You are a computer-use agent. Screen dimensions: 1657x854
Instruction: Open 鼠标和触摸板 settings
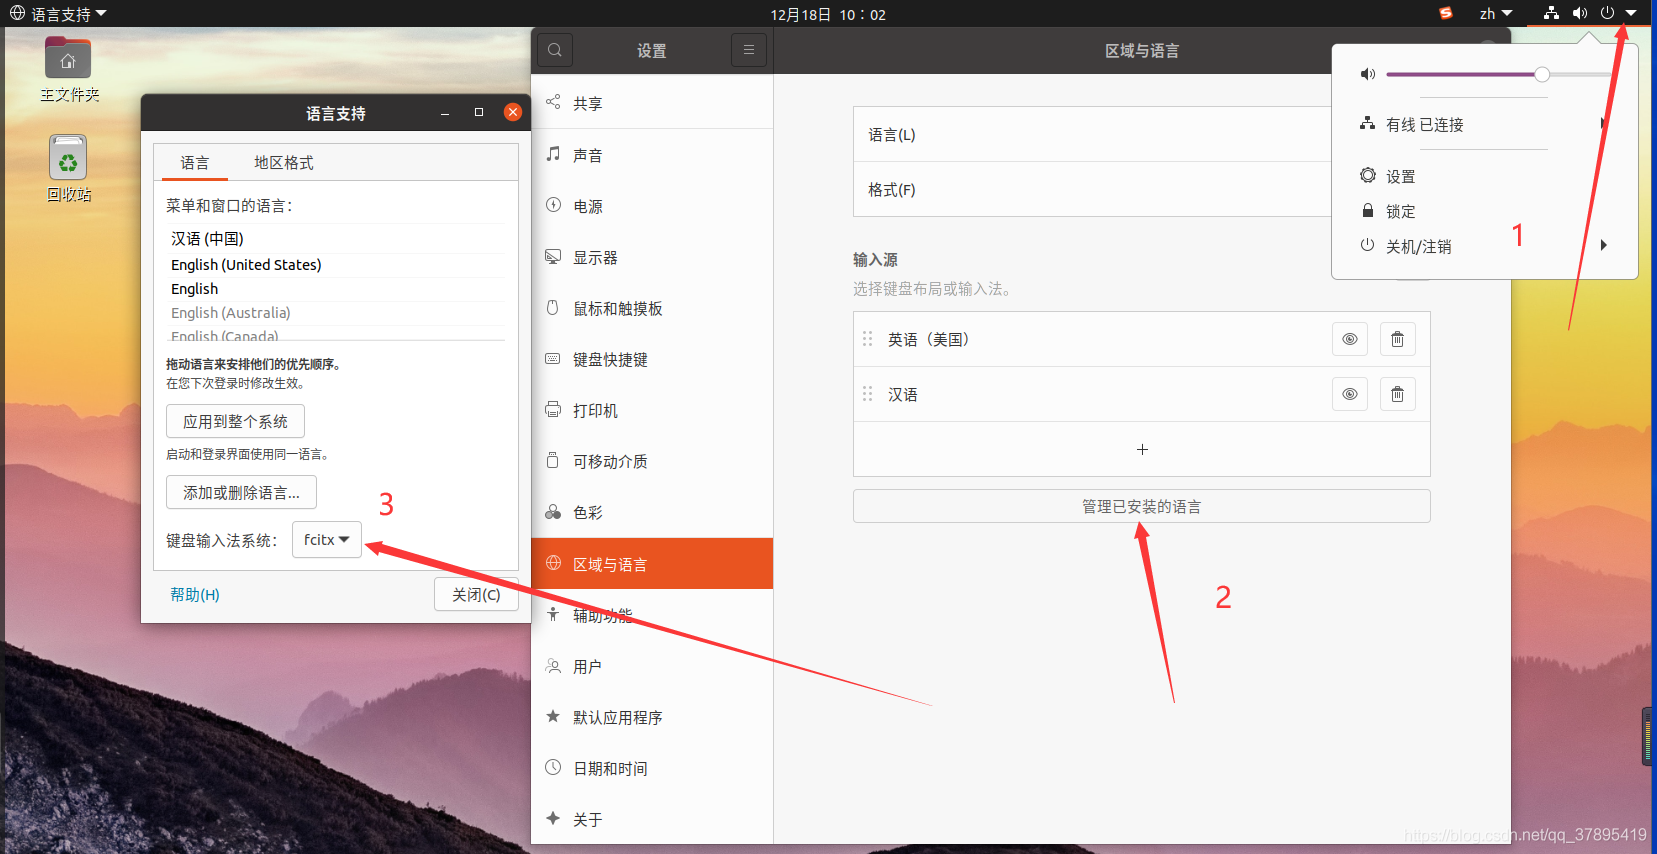652,308
